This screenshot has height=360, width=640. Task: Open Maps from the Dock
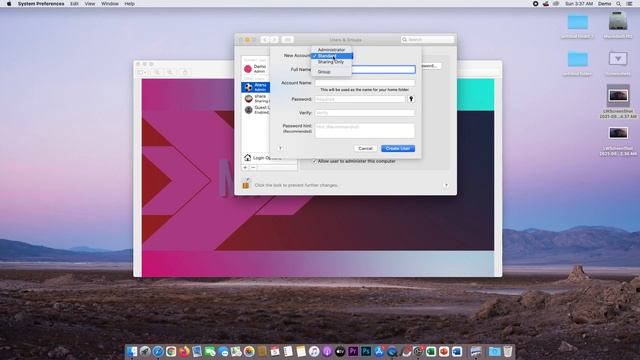click(236, 351)
